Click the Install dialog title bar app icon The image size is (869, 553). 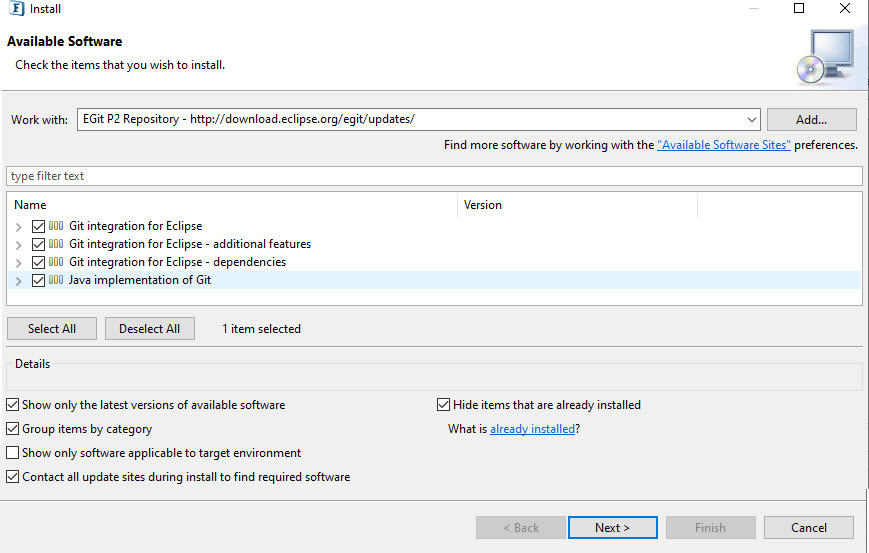coord(17,8)
